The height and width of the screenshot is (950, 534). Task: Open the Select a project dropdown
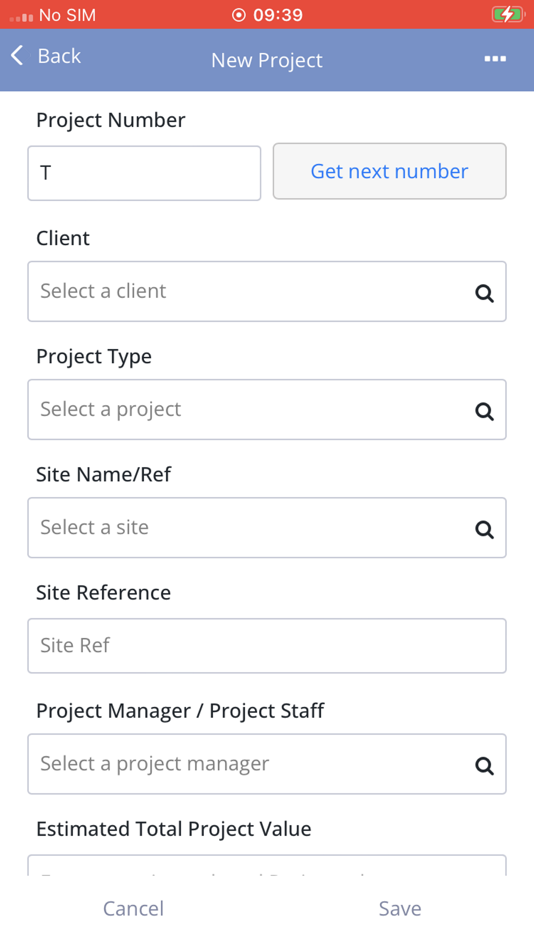pyautogui.click(x=267, y=410)
